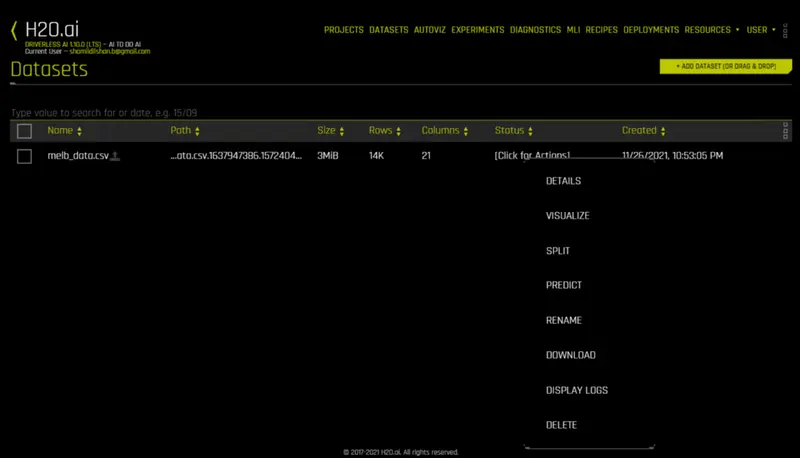Screen dimensions: 800x458
Task: Select Rename in actions menu
Action: [x=564, y=320]
